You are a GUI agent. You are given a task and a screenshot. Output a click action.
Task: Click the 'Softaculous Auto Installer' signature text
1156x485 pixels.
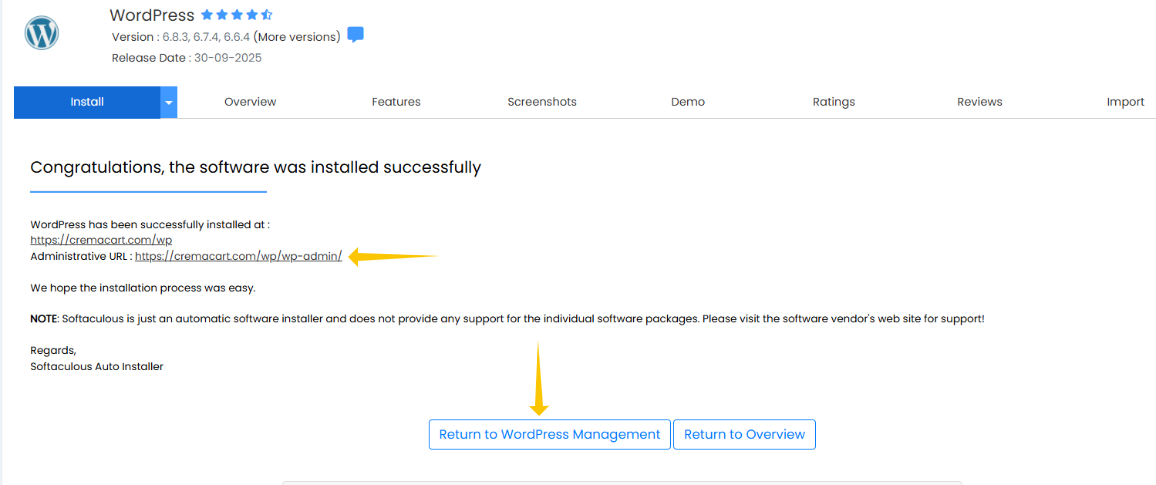tap(97, 366)
